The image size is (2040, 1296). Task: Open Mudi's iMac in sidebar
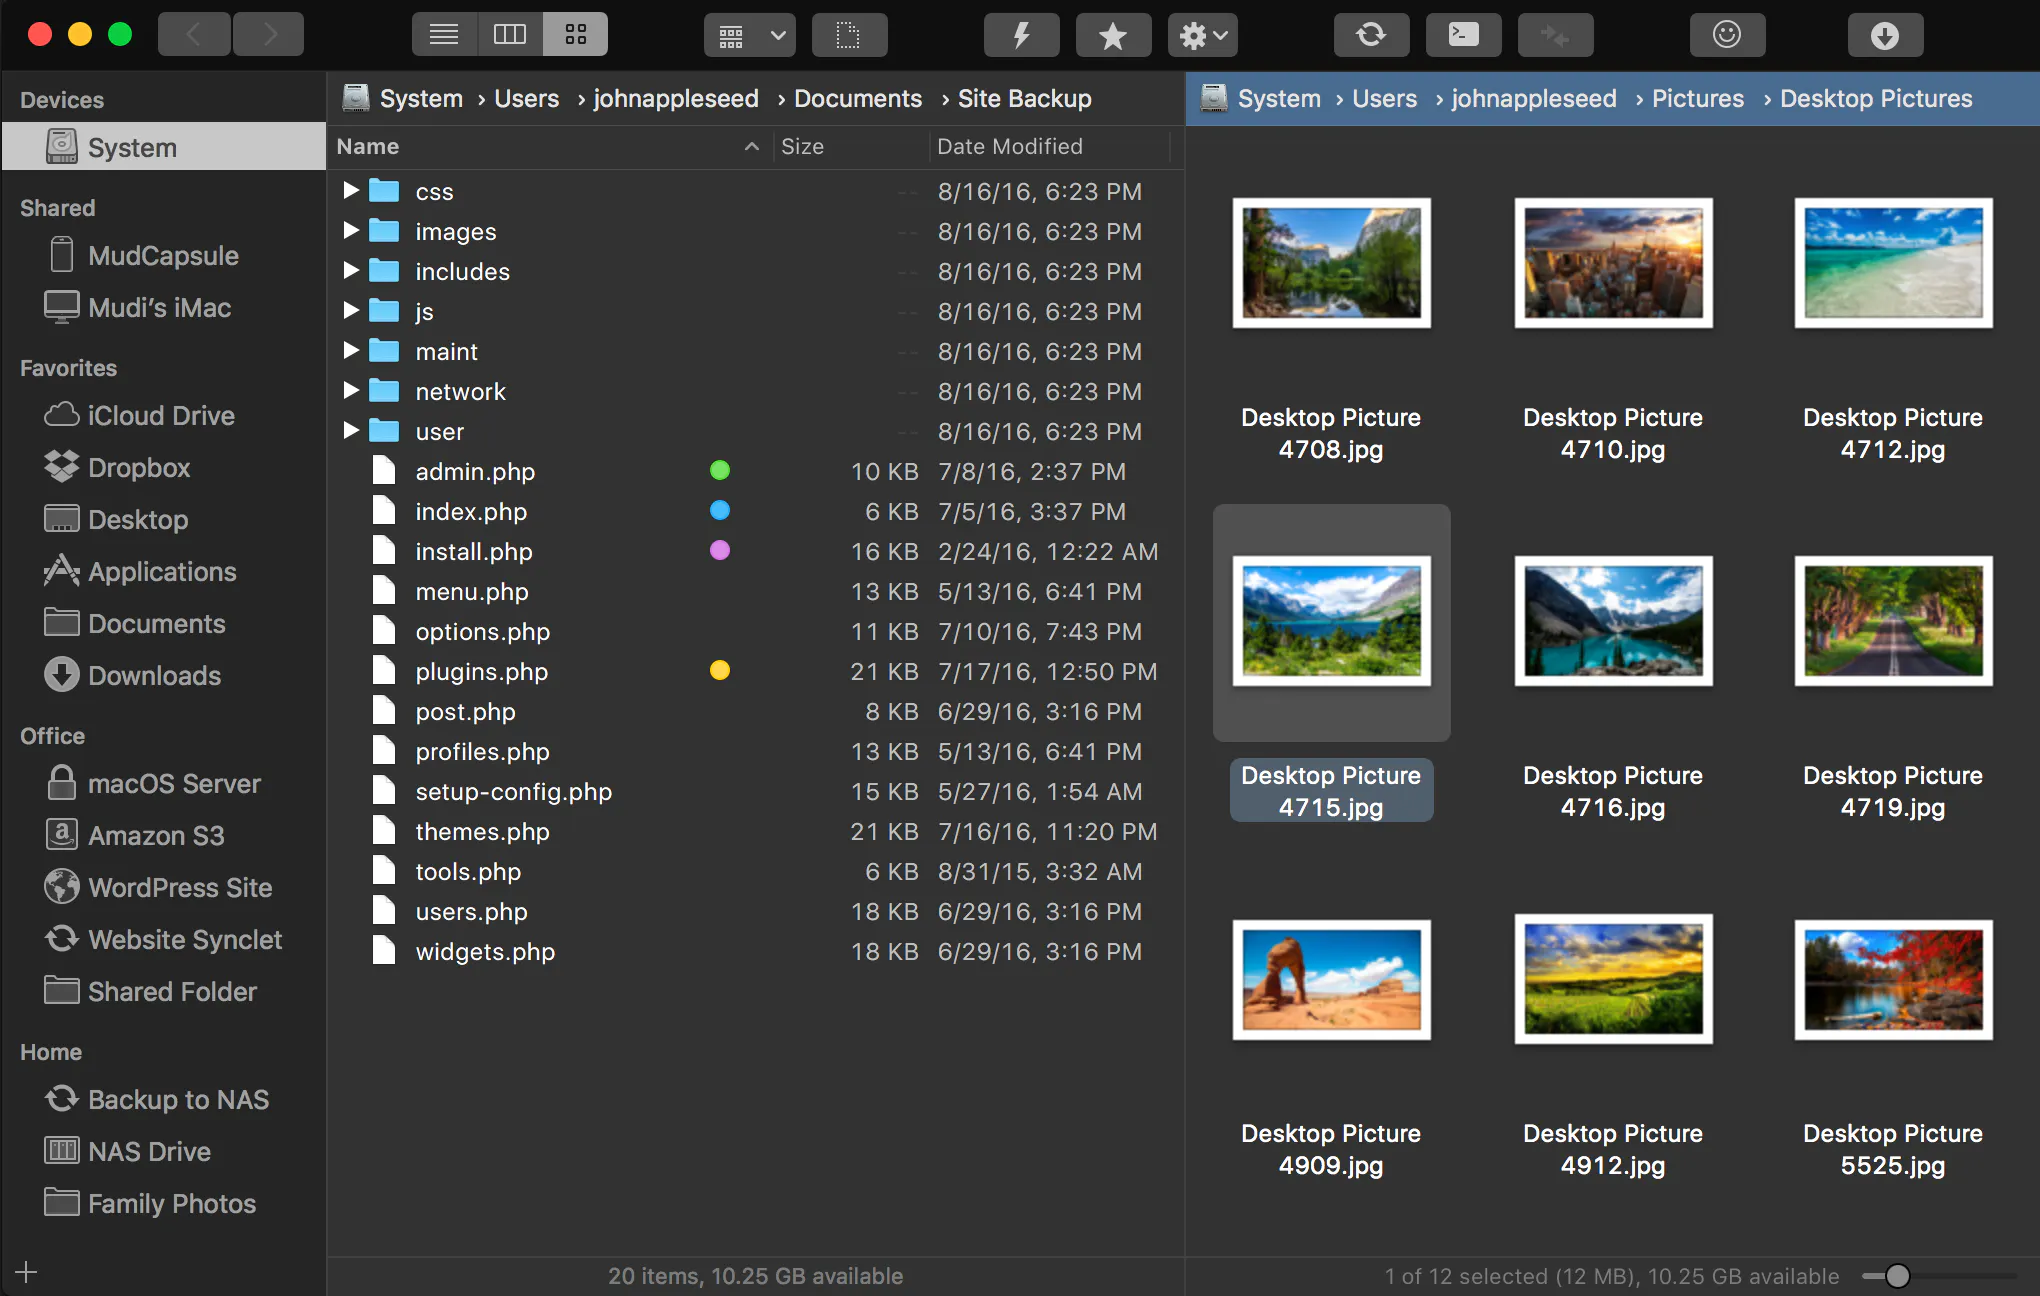(x=164, y=307)
